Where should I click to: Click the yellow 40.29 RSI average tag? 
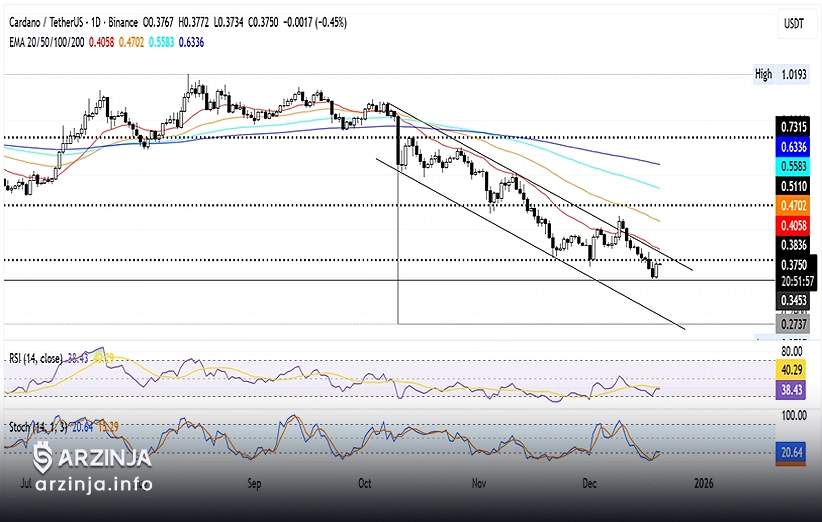coord(790,370)
